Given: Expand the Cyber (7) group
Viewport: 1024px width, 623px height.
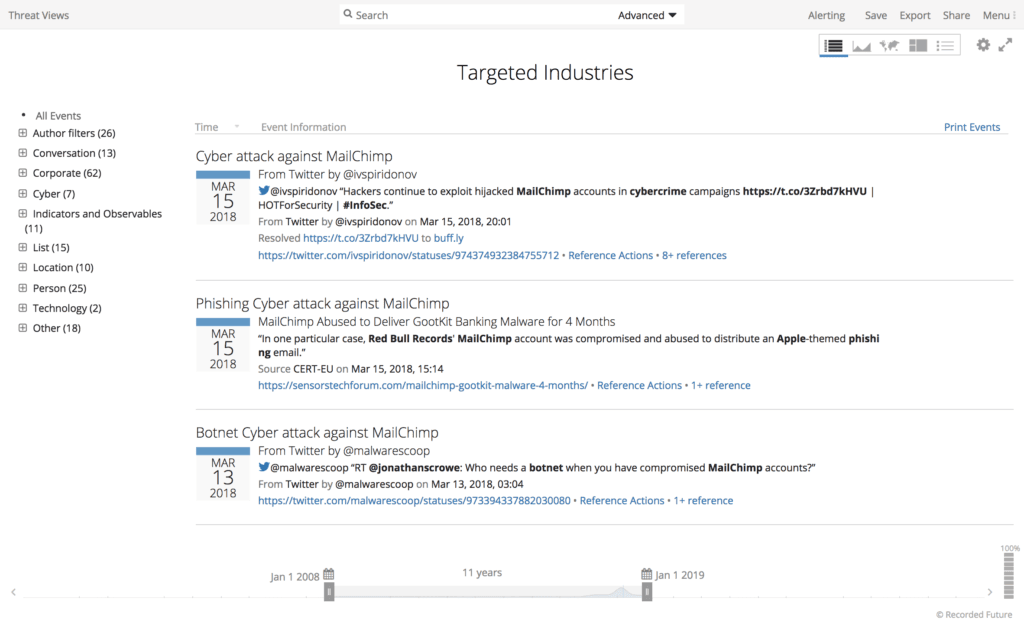Looking at the screenshot, I should (22, 193).
